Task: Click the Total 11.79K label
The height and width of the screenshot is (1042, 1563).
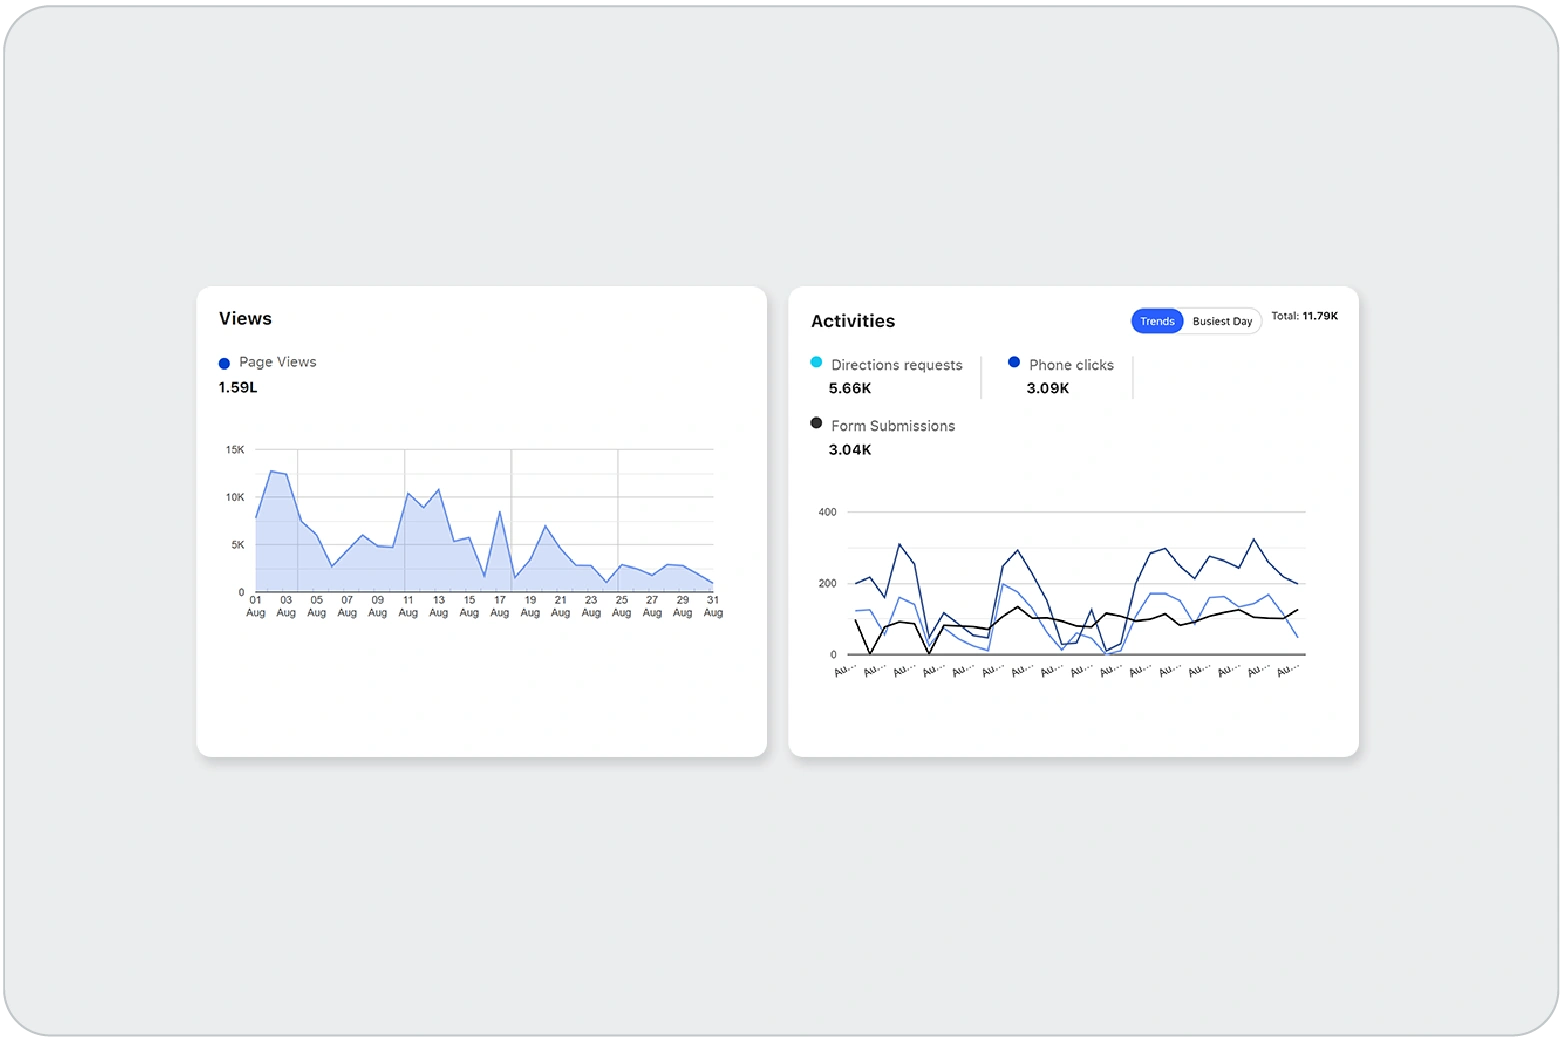Action: pos(1304,316)
